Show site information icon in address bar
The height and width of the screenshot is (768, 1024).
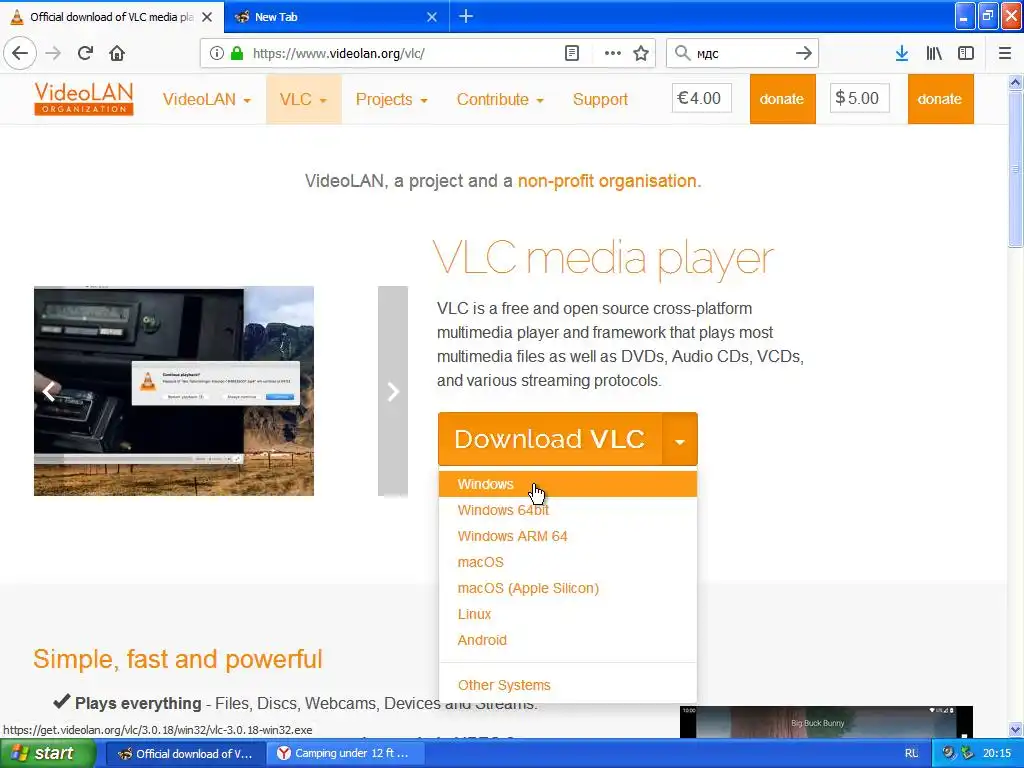point(217,53)
